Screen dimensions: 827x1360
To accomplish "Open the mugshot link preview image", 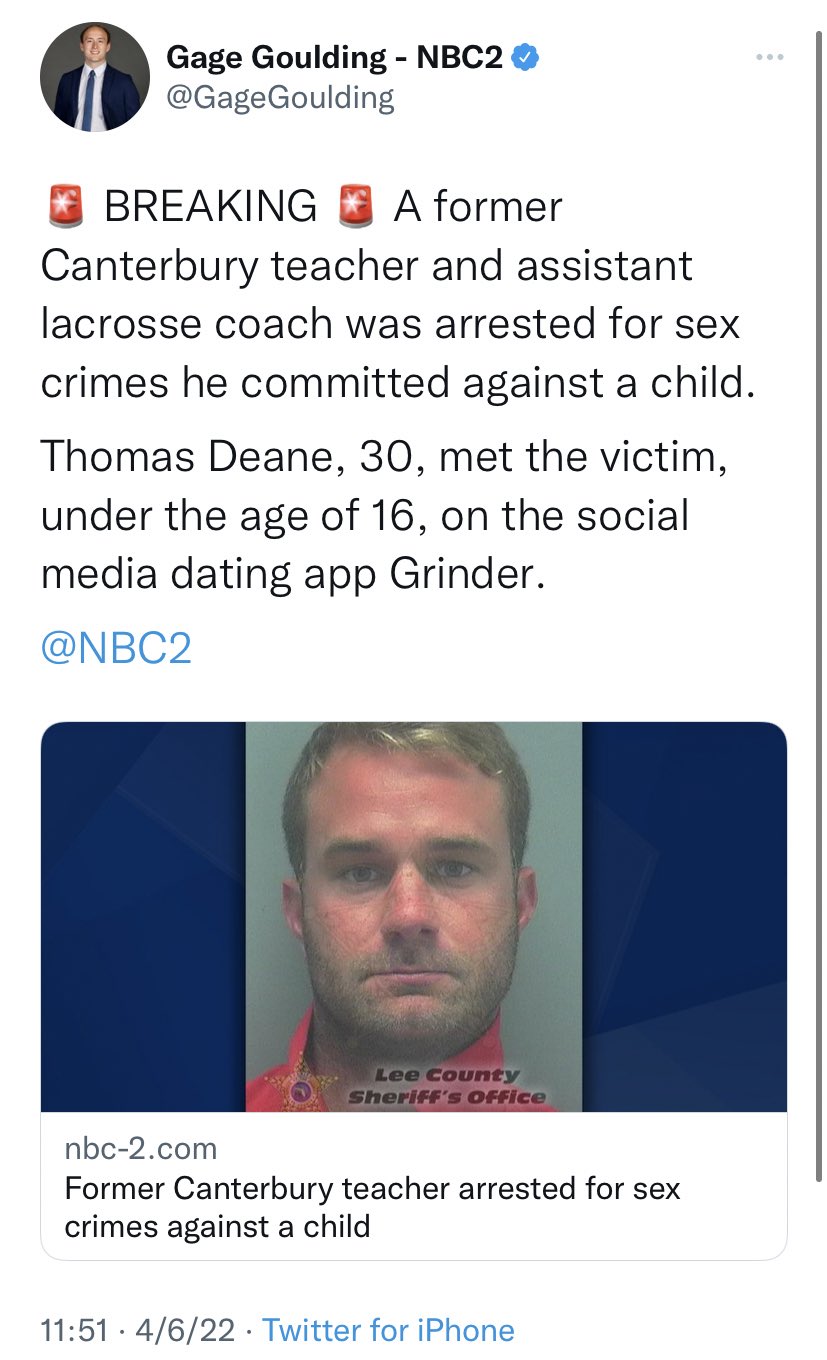I will 413,915.
